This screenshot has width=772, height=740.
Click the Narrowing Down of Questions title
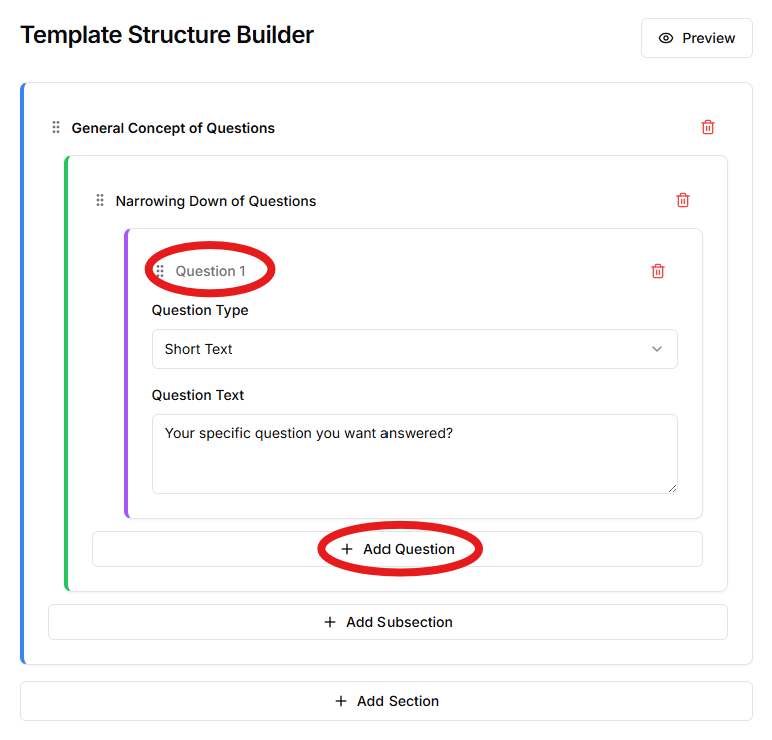[x=216, y=201]
